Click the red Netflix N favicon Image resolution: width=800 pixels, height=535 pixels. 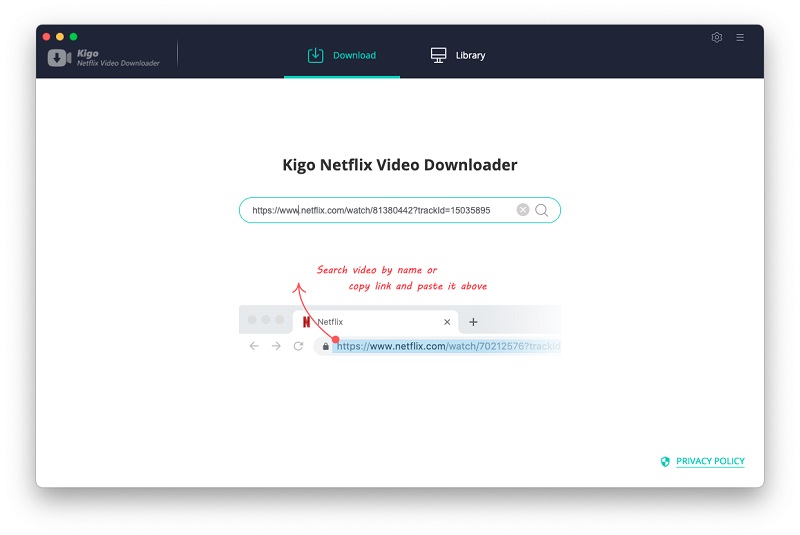point(306,322)
